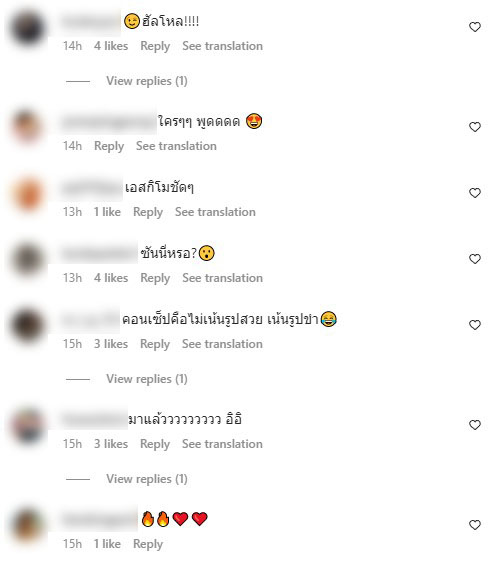
Task: Like the ฮัลโหล!!!! comment with heart icon
Action: (x=475, y=27)
